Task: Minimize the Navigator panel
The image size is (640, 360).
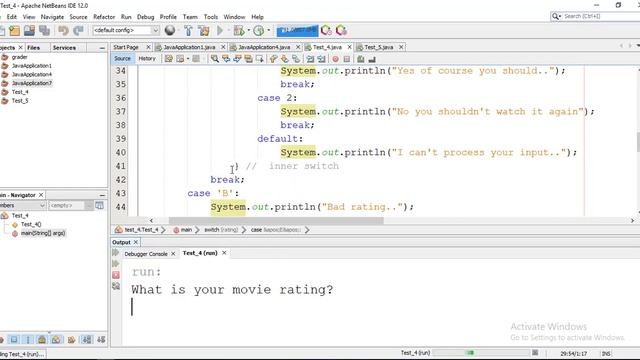Action: pos(102,195)
